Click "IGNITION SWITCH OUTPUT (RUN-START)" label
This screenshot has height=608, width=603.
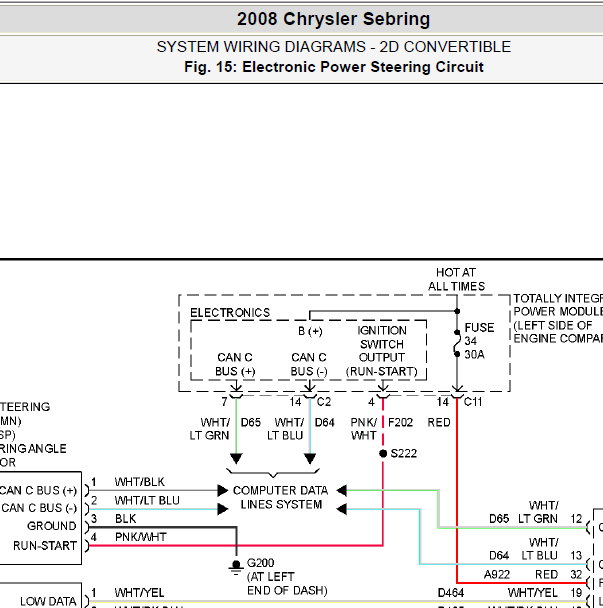[382, 351]
